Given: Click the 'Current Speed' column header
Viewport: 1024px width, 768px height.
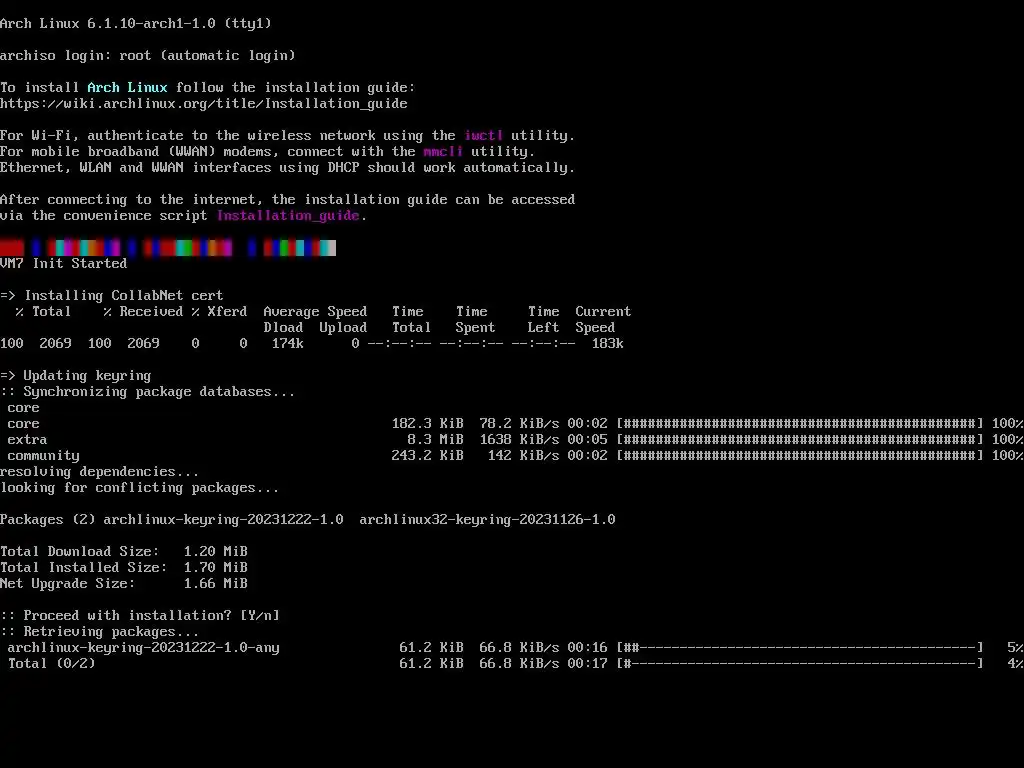Looking at the screenshot, I should [603, 319].
